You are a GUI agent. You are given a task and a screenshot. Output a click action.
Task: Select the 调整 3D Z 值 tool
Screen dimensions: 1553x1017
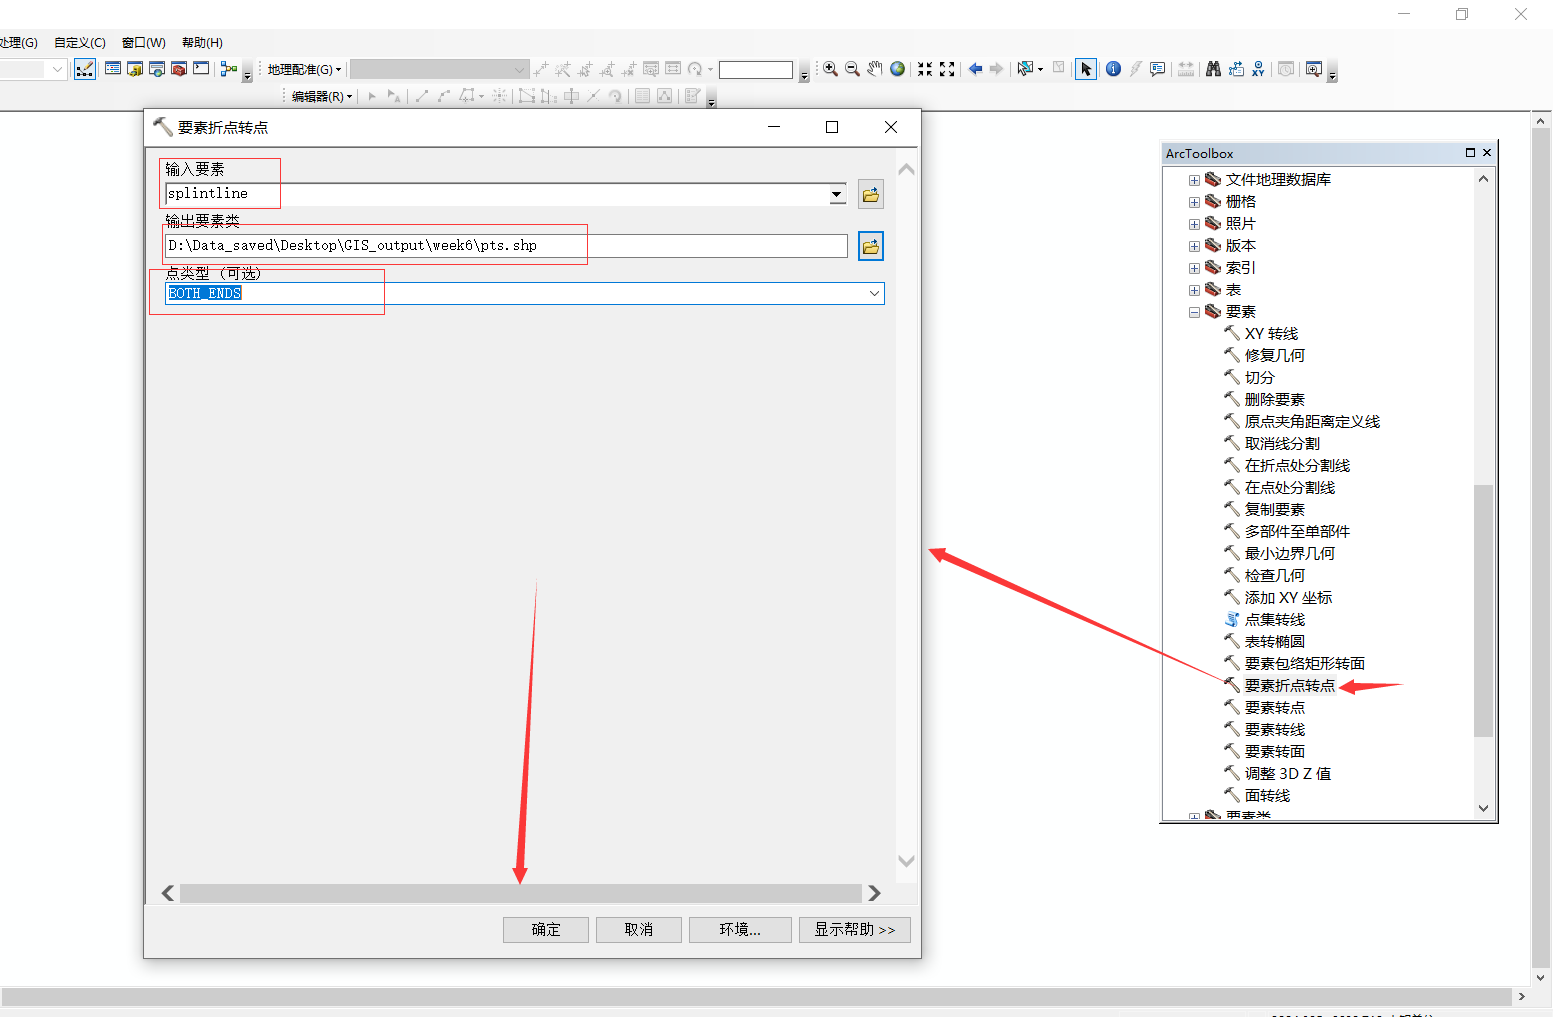coord(1287,774)
